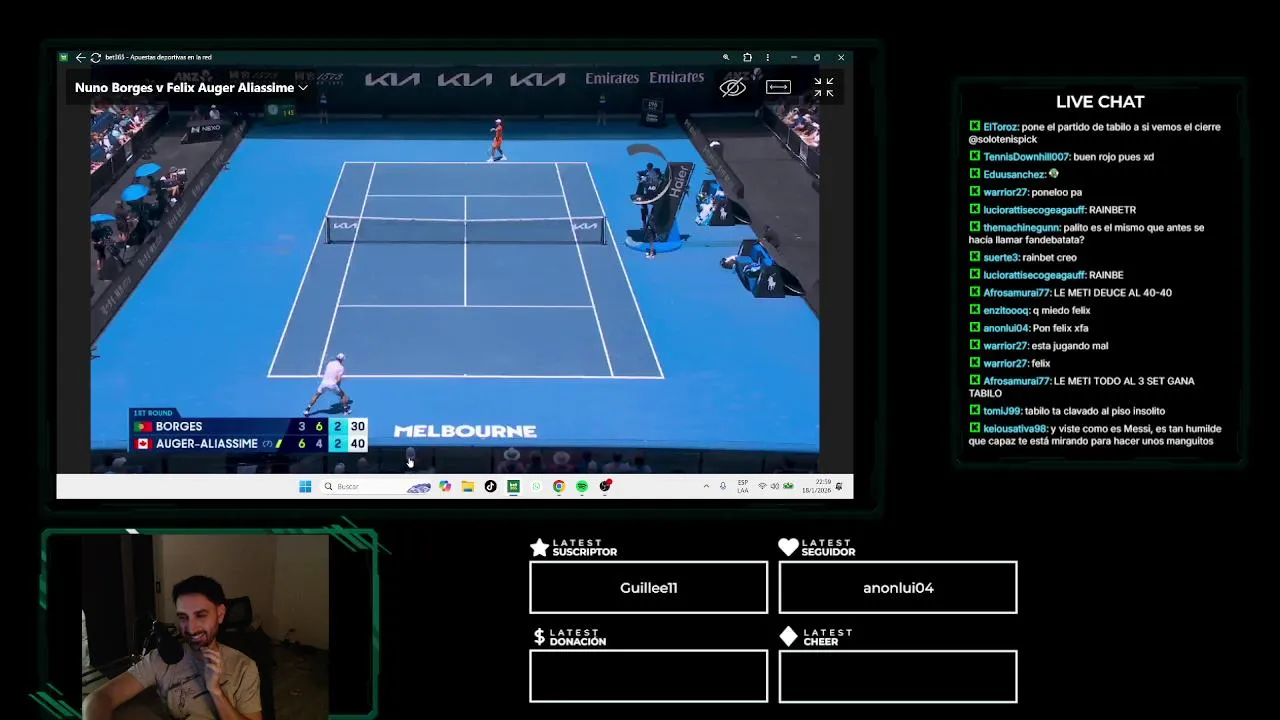Click the BORGES name on scoreboard
Image resolution: width=1280 pixels, height=720 pixels.
[179, 427]
